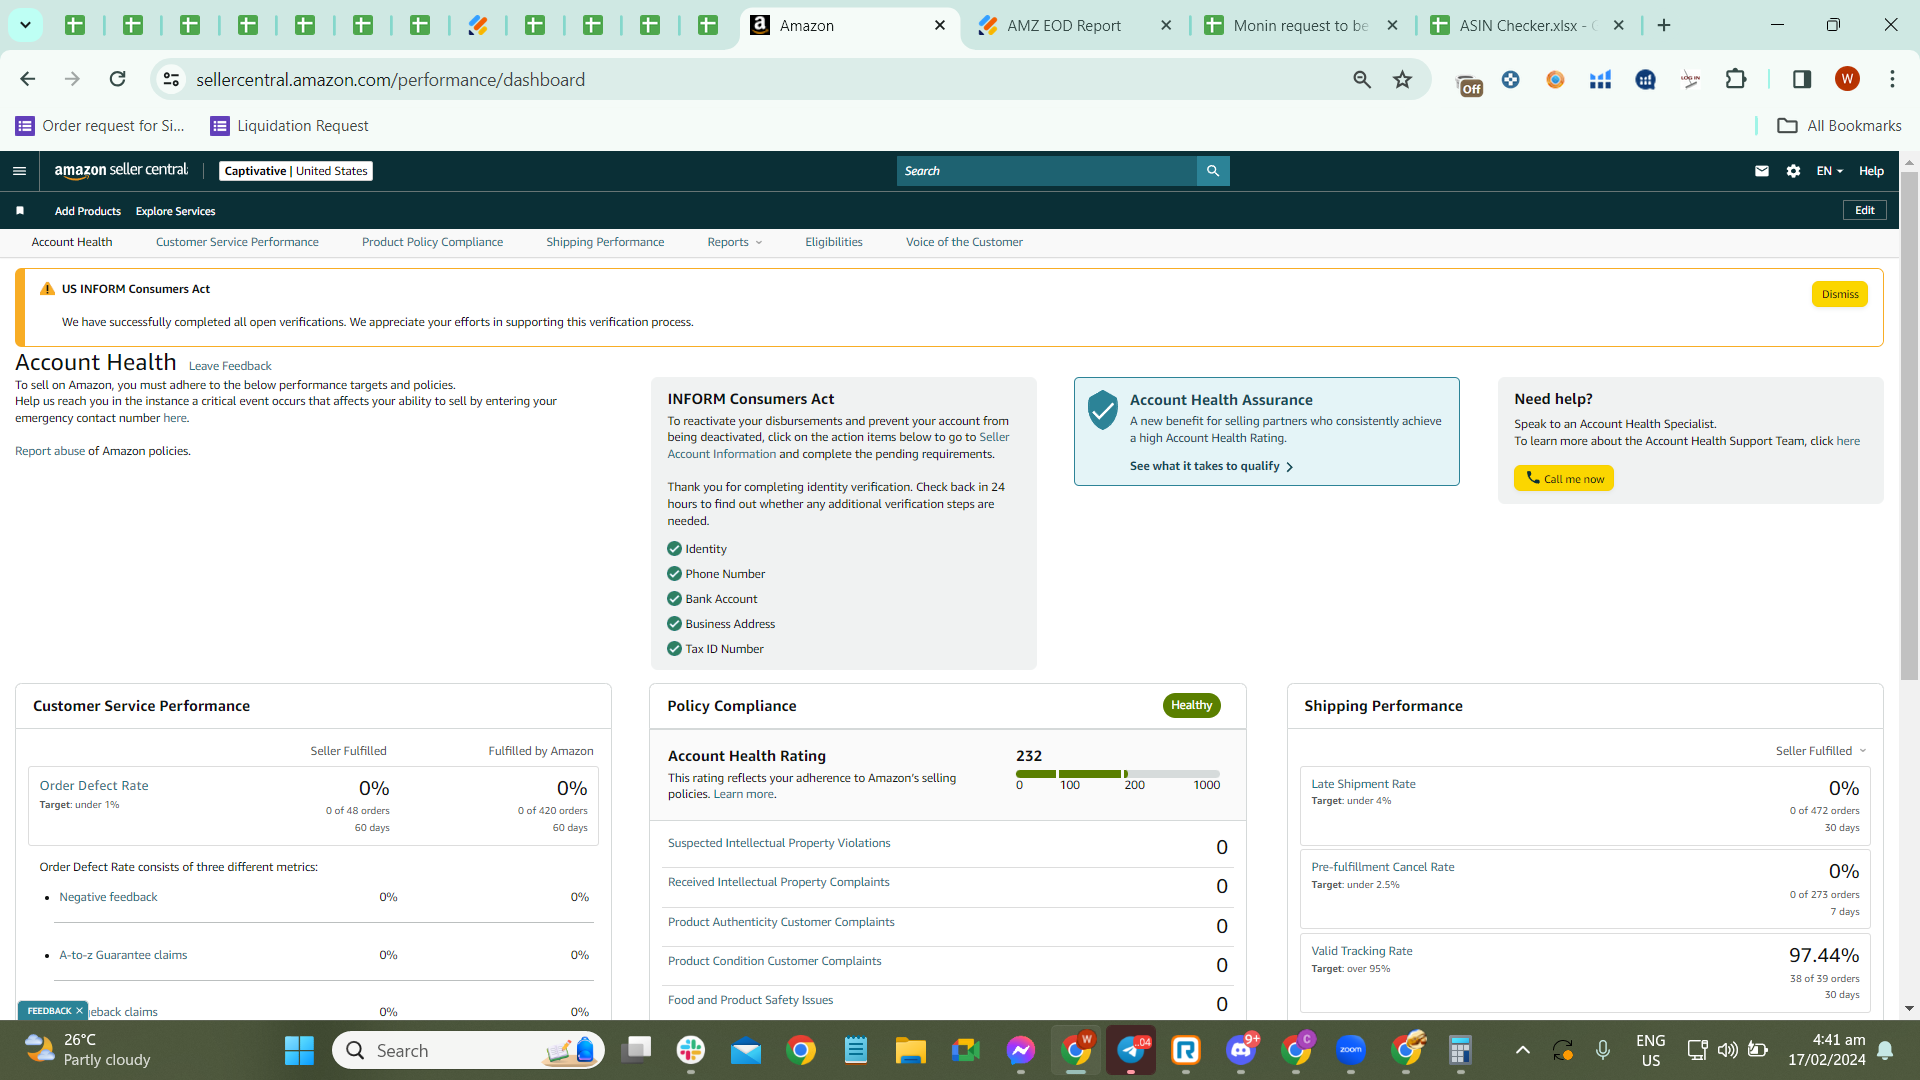Click the Edit button in the navigation bar
The image size is (1920, 1080).
tap(1865, 210)
